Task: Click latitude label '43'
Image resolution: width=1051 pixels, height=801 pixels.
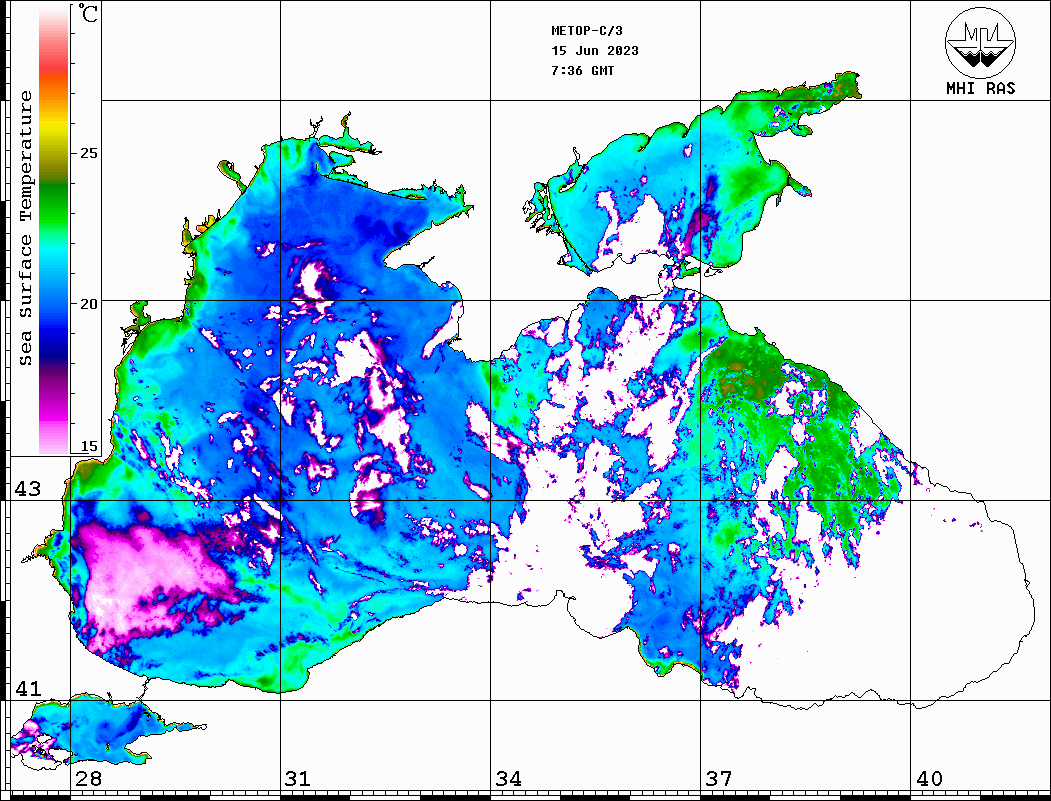Action: click(x=28, y=489)
